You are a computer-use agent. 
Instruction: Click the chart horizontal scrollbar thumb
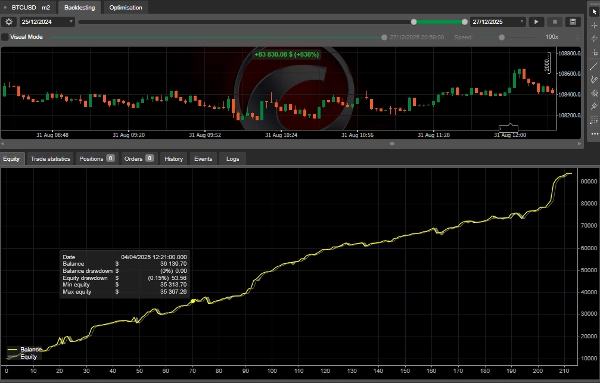pyautogui.click(x=392, y=143)
